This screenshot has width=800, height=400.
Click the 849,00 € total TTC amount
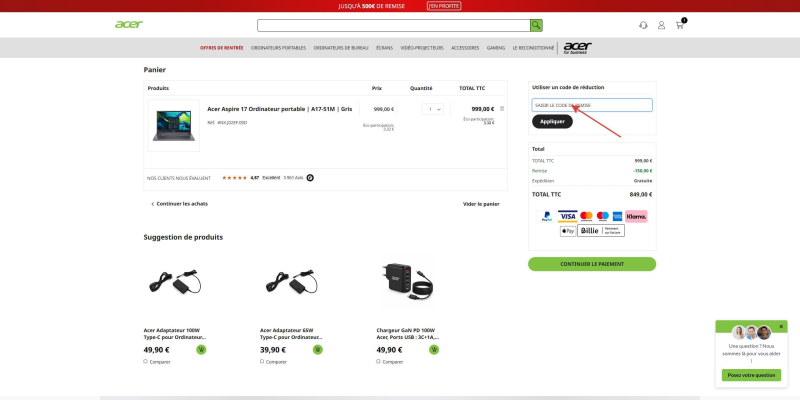pos(641,194)
